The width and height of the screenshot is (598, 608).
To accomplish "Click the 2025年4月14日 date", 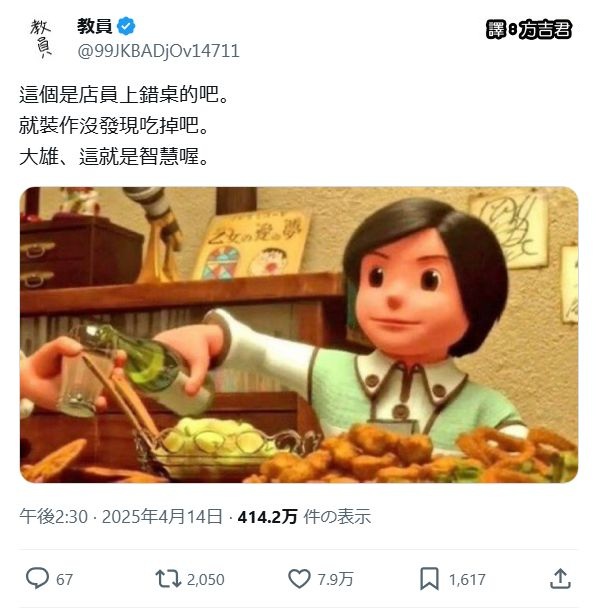I will pyautogui.click(x=162, y=516).
